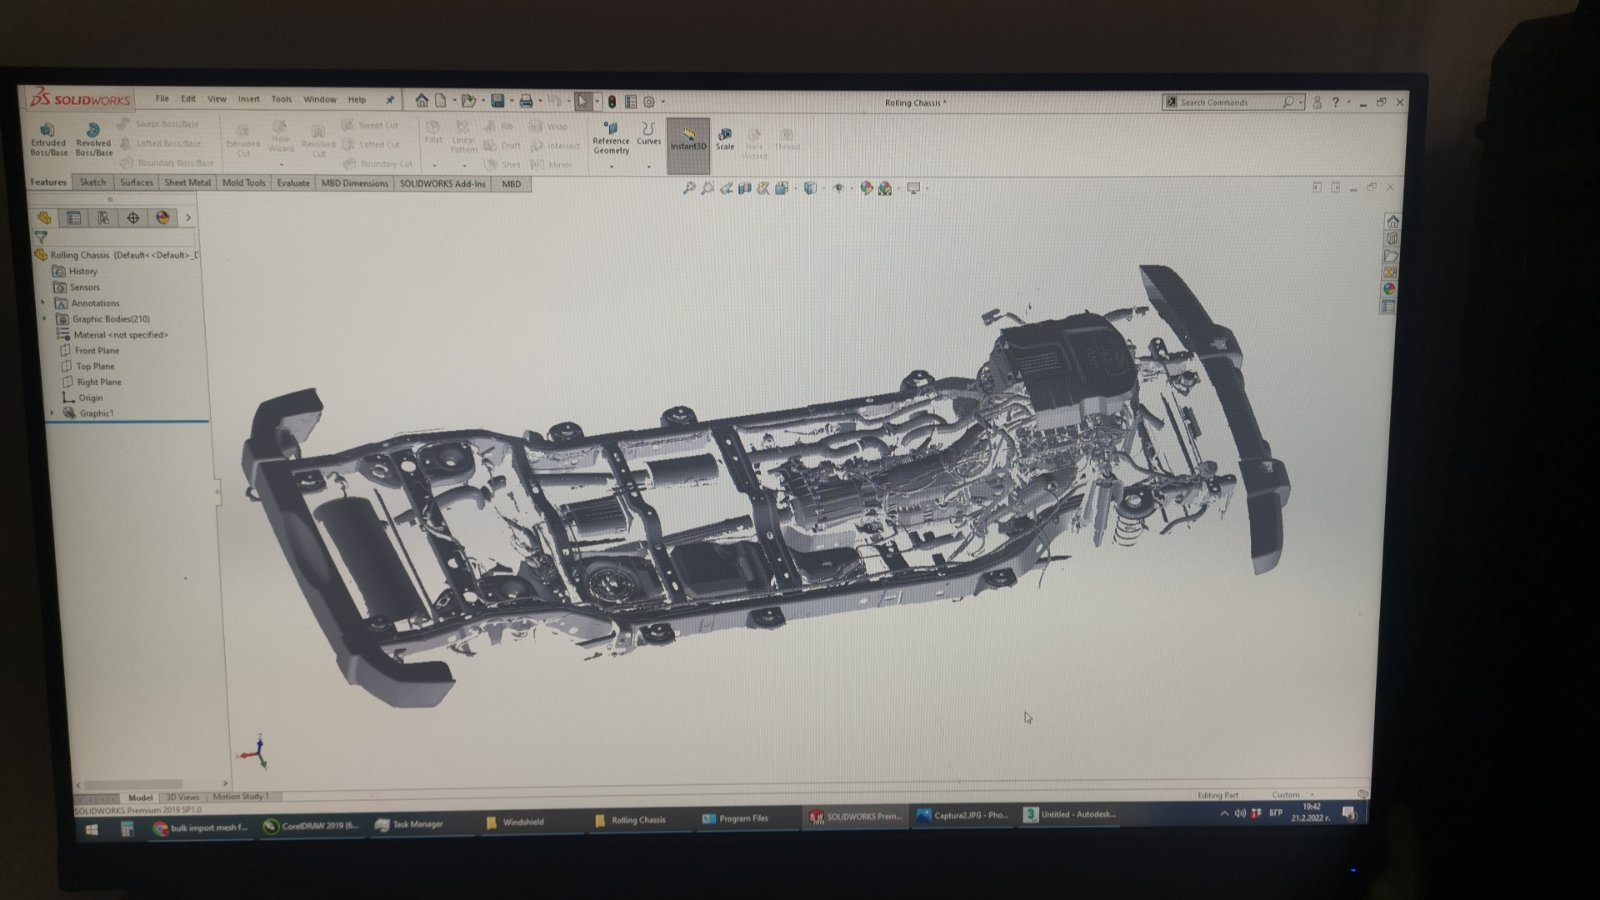Click the Search Commands input field
1600x900 pixels.
tap(1228, 102)
